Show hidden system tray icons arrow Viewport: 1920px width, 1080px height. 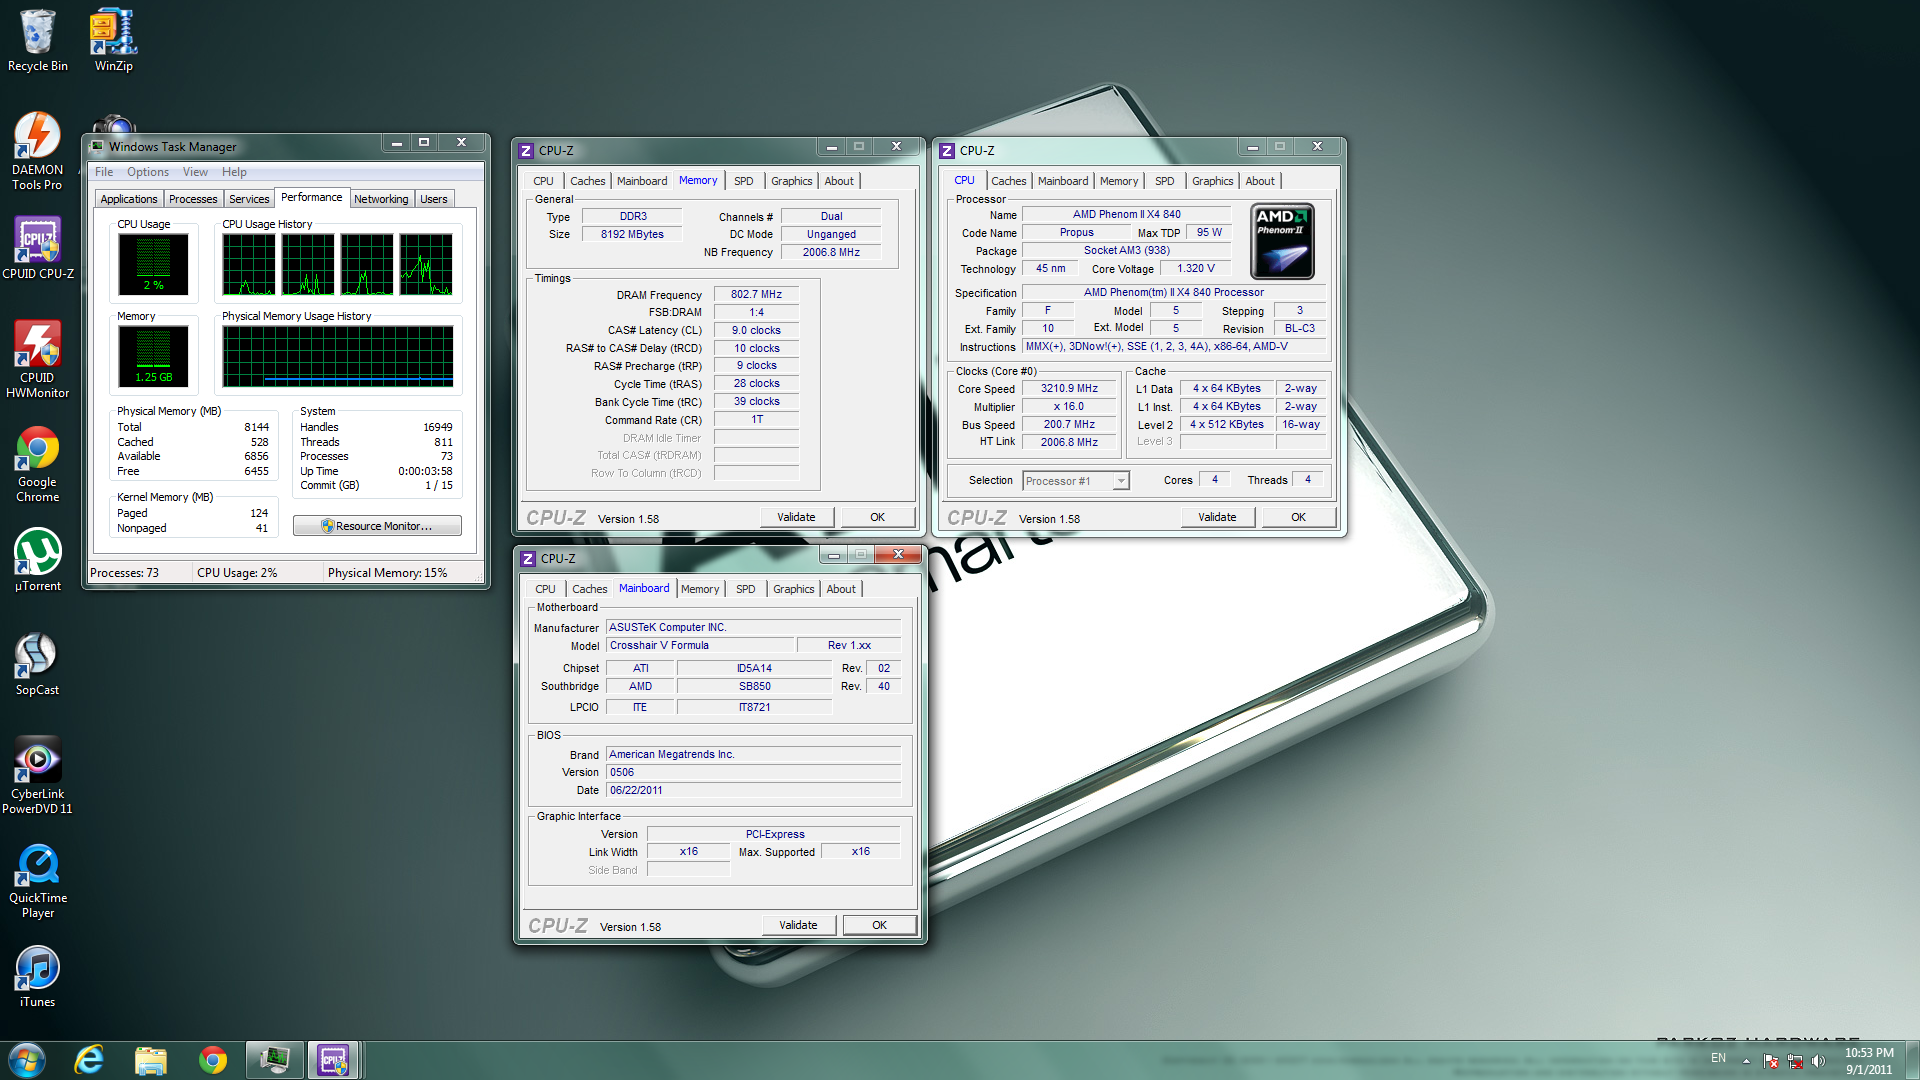point(1746,1061)
